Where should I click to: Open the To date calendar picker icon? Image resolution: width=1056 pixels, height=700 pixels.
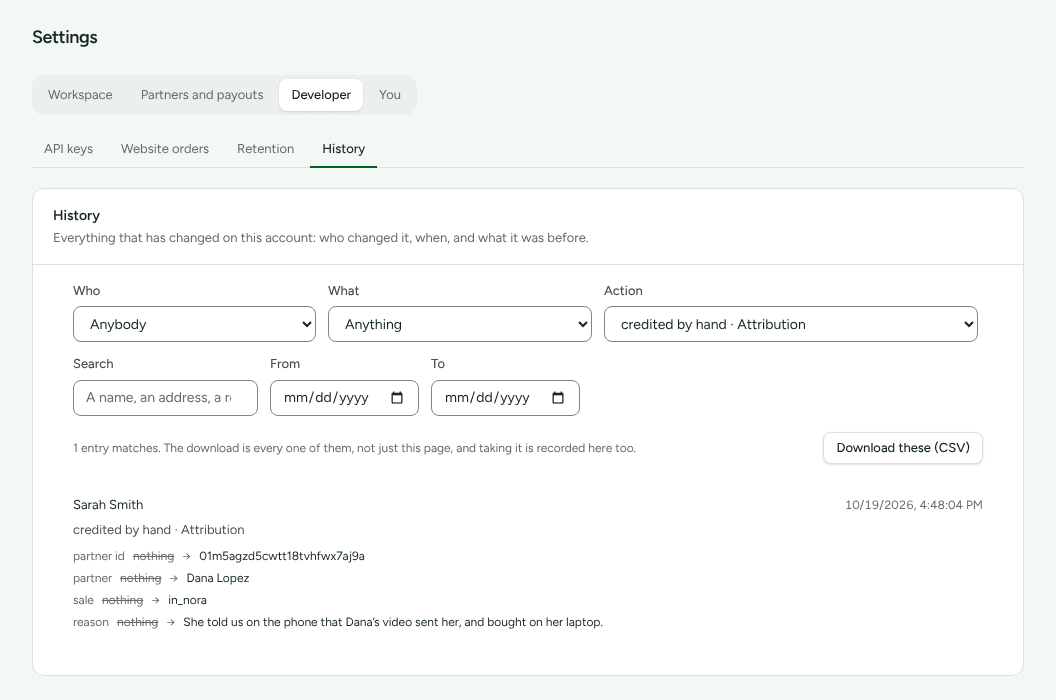tap(558, 397)
